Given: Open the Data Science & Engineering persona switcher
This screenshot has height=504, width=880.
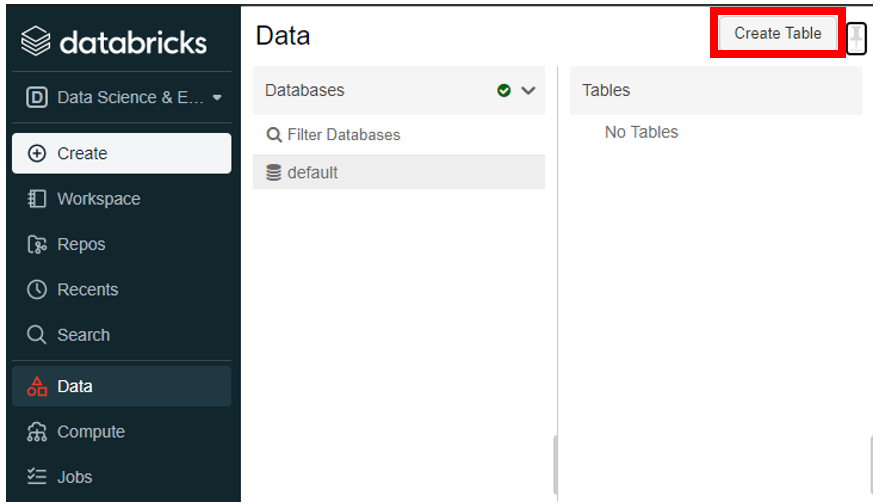Looking at the screenshot, I should click(x=122, y=98).
